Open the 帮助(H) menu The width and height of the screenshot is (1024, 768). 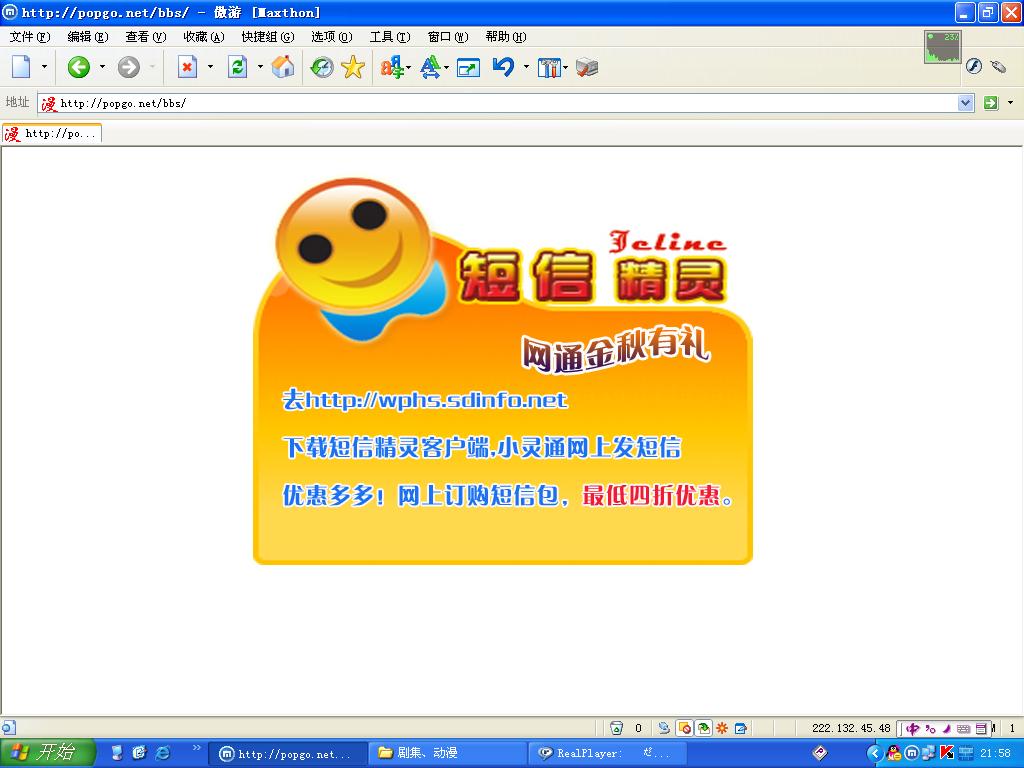(506, 37)
